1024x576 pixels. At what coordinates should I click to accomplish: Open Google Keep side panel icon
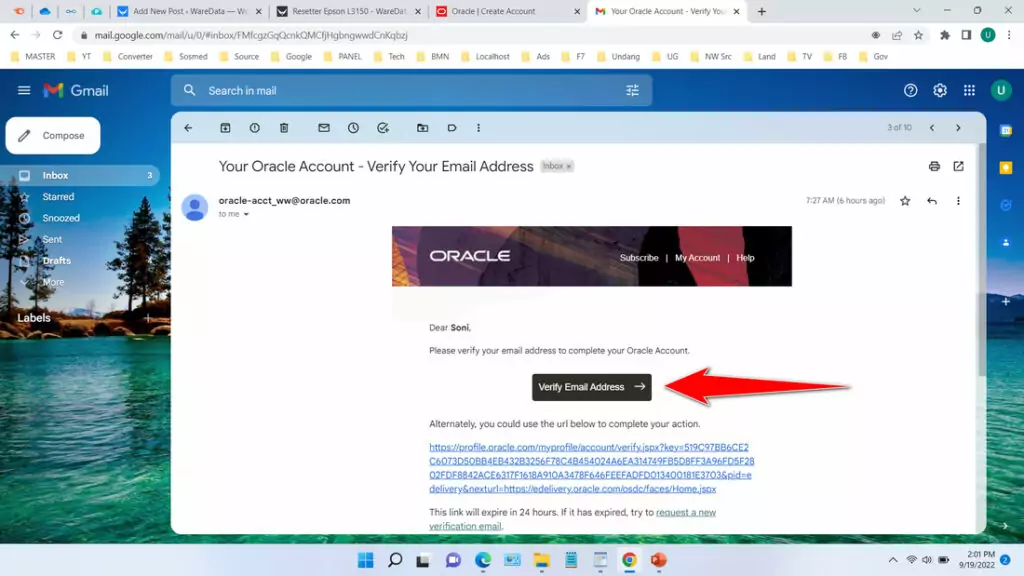click(x=1006, y=168)
